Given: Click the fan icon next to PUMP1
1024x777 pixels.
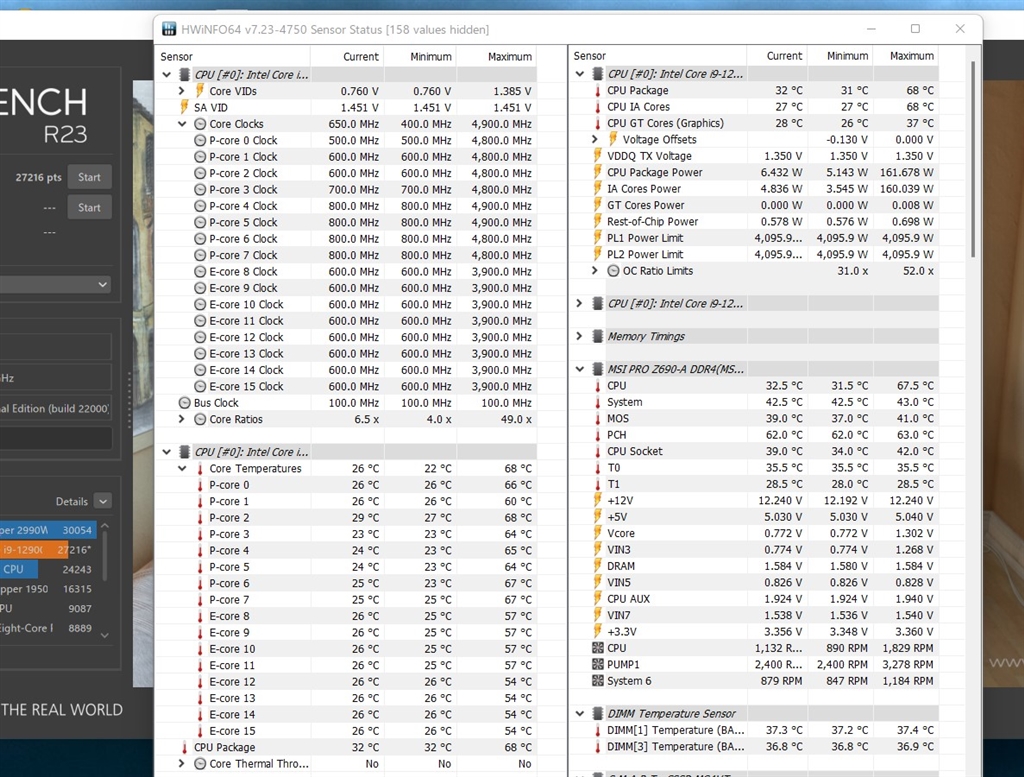Looking at the screenshot, I should [596, 665].
